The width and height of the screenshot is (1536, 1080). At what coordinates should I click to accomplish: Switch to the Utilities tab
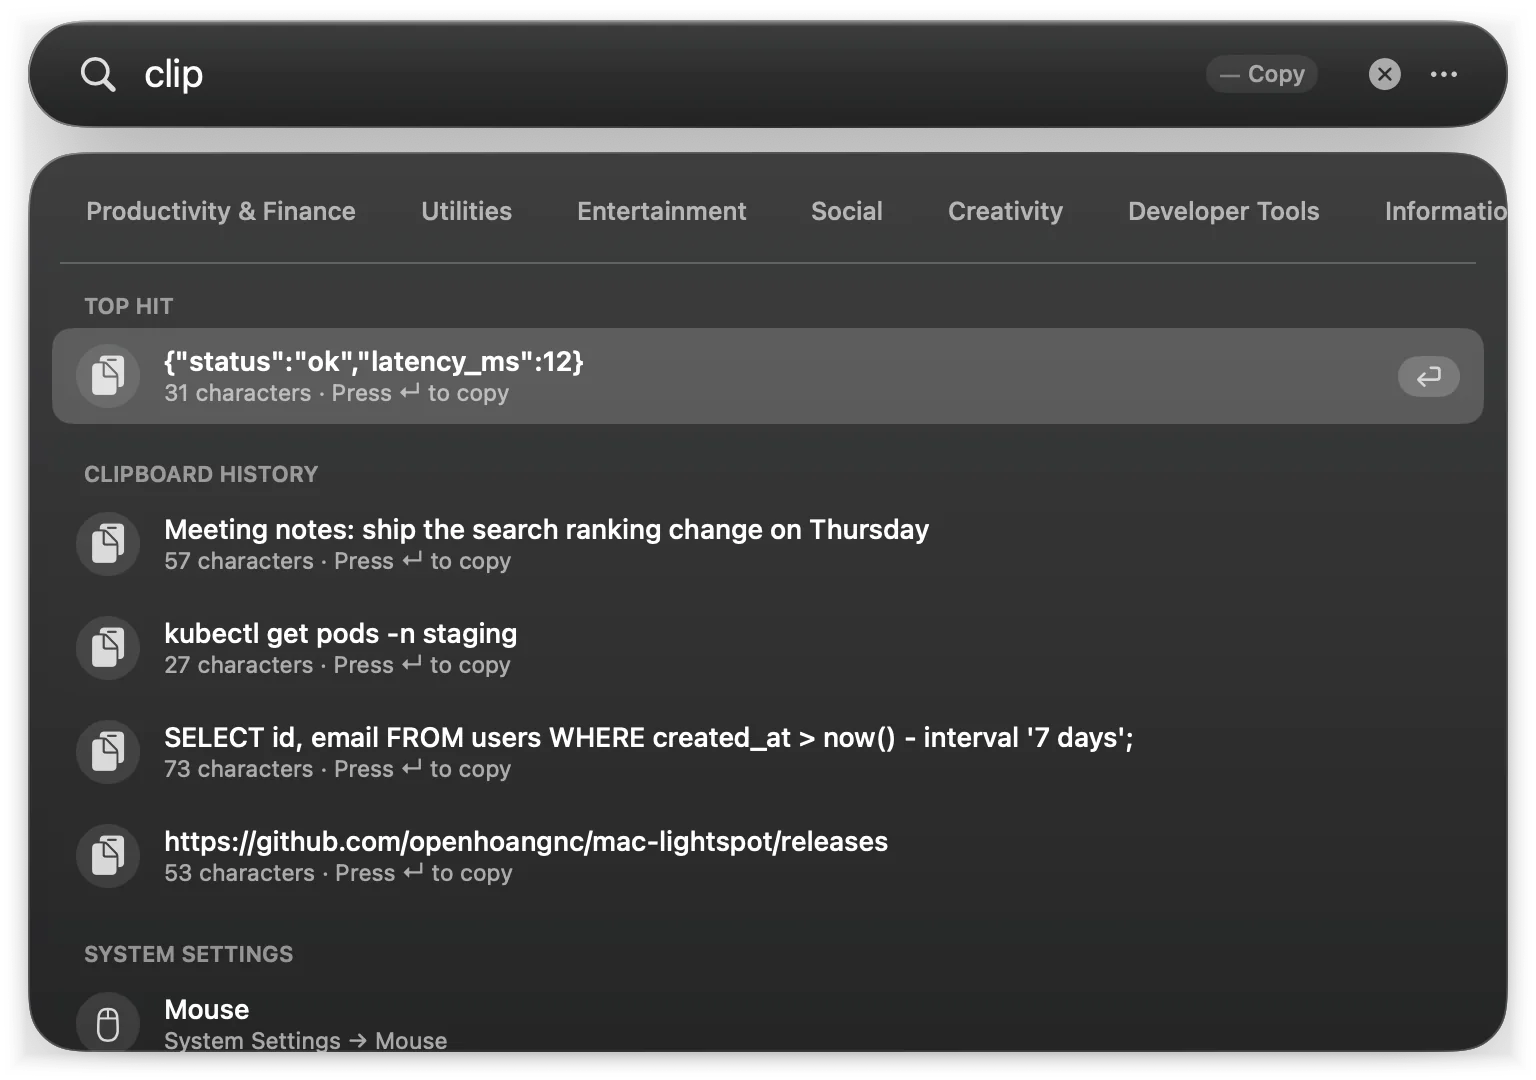click(466, 211)
